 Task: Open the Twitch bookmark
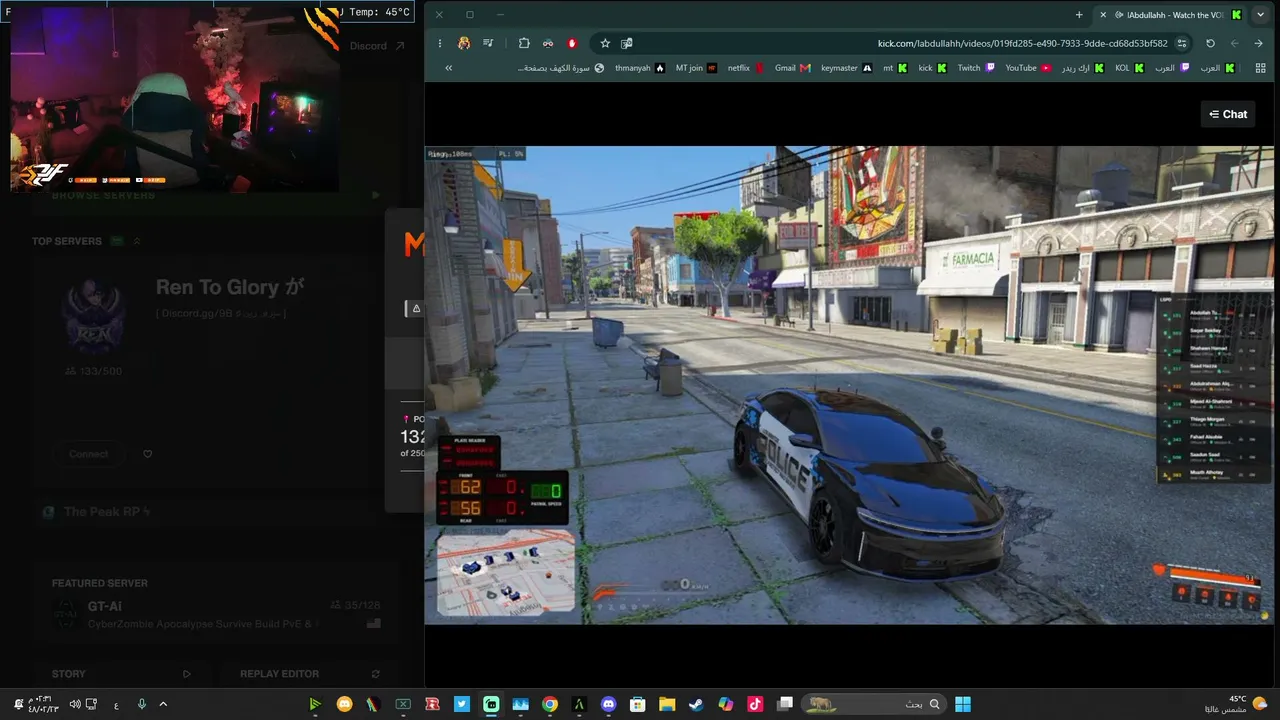[976, 68]
